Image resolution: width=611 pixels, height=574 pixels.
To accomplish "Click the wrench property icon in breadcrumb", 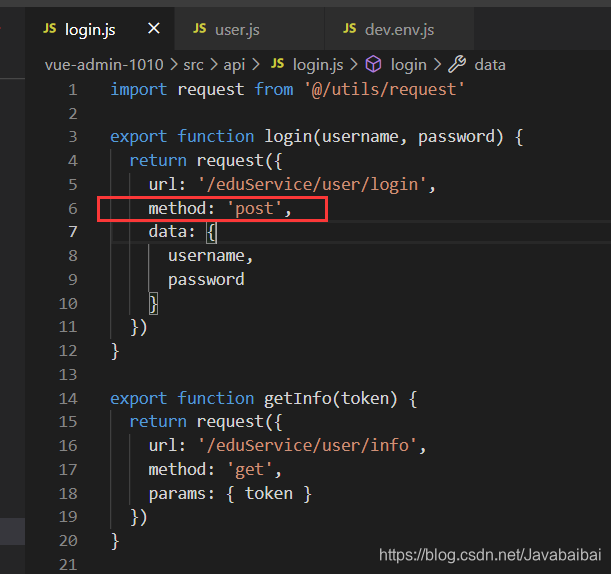I will [457, 64].
